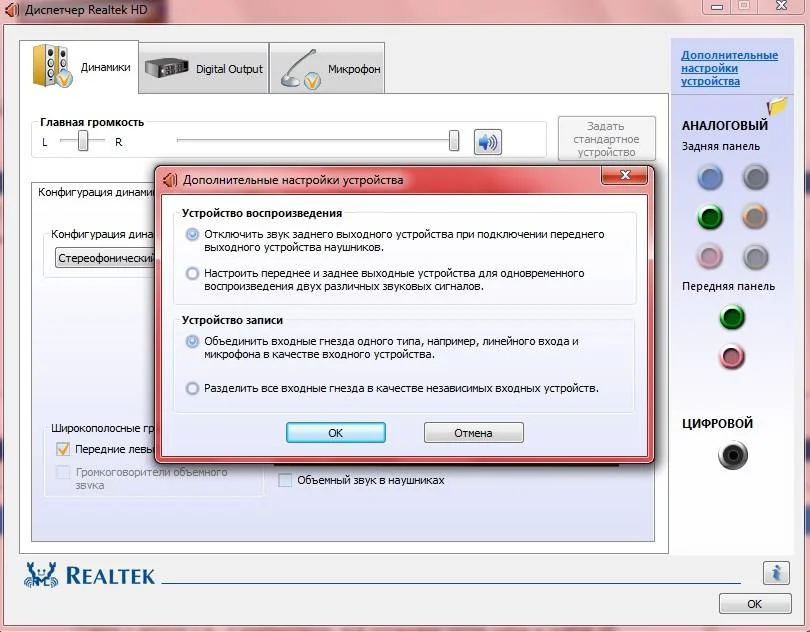Click the АНАЛОГОВЫЙ heading

click(x=725, y=126)
